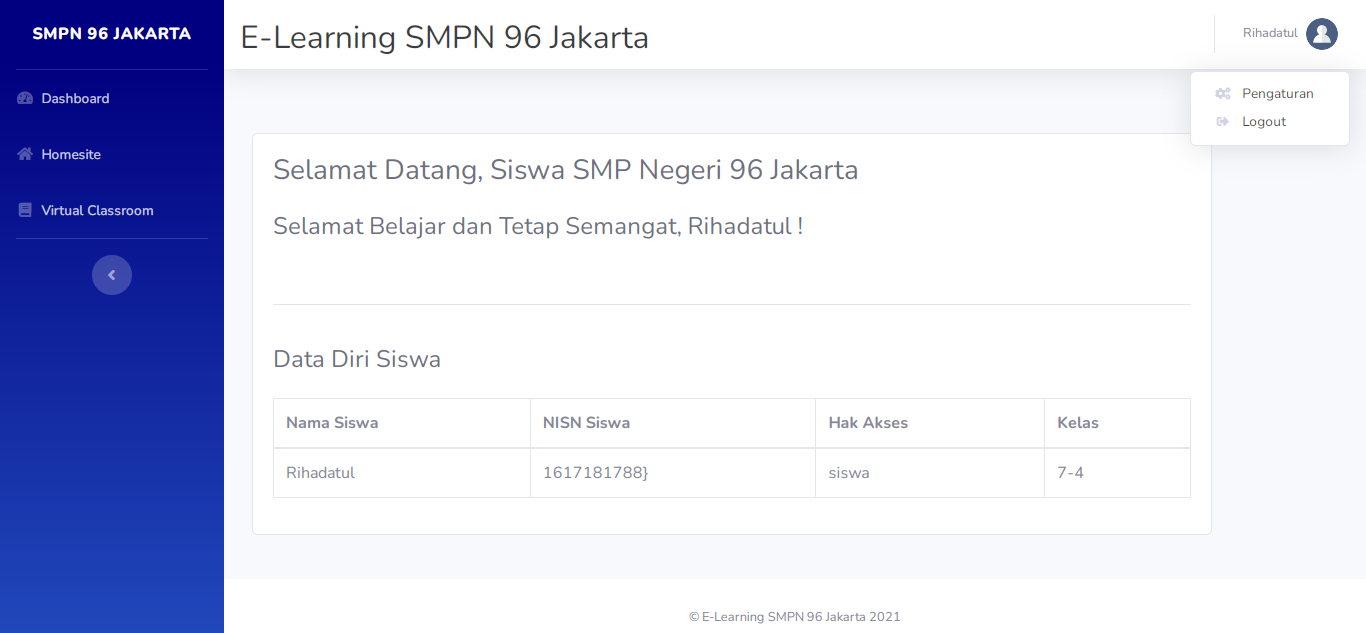Screen dimensions: 1366x633
Task: Click the user avatar profile icon
Action: click(x=1321, y=34)
